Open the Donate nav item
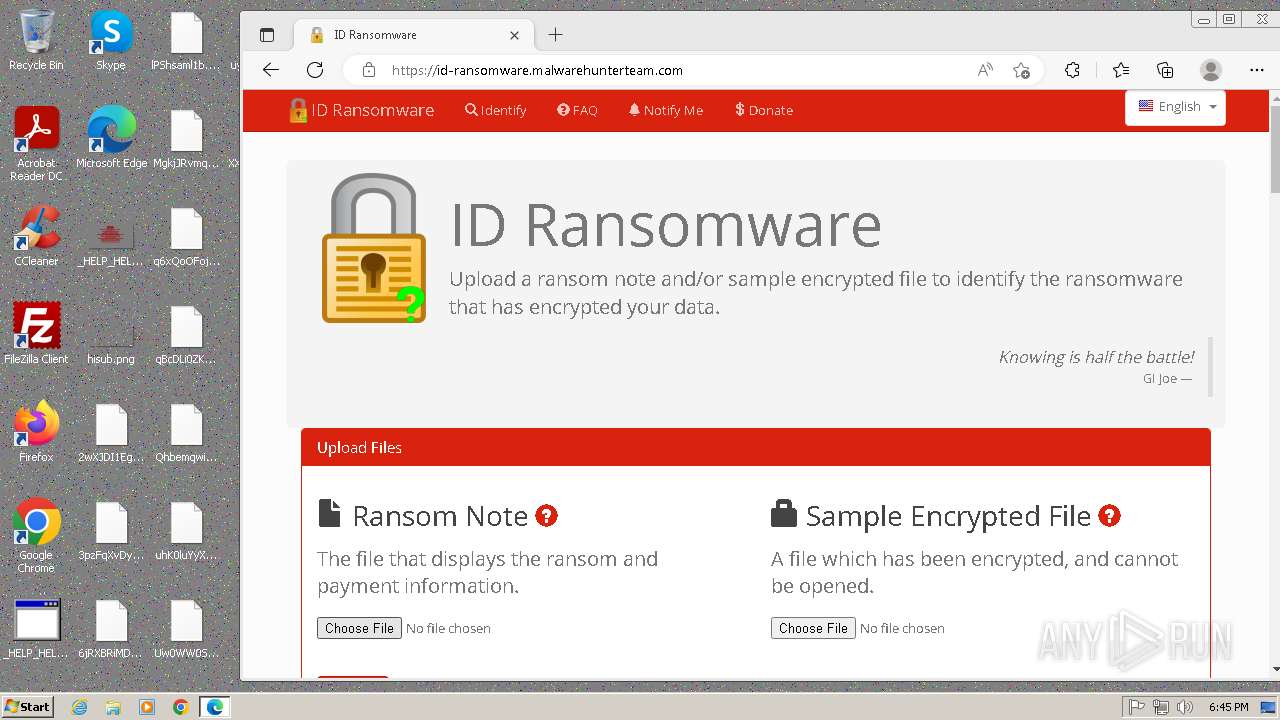Viewport: 1280px width, 720px height. tap(764, 110)
